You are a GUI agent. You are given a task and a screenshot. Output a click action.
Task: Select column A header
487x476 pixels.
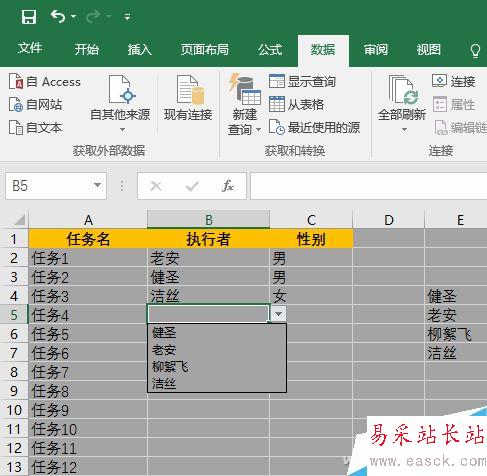[x=88, y=220]
